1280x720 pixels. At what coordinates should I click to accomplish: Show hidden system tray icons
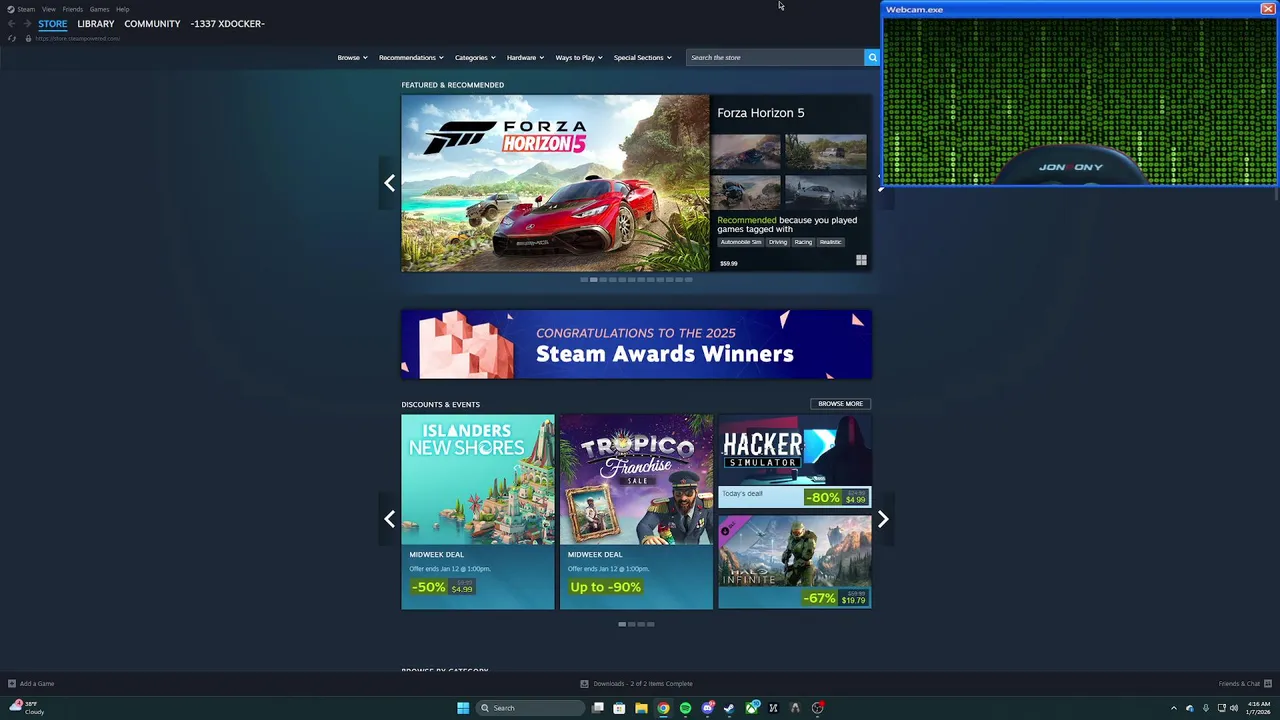1174,708
